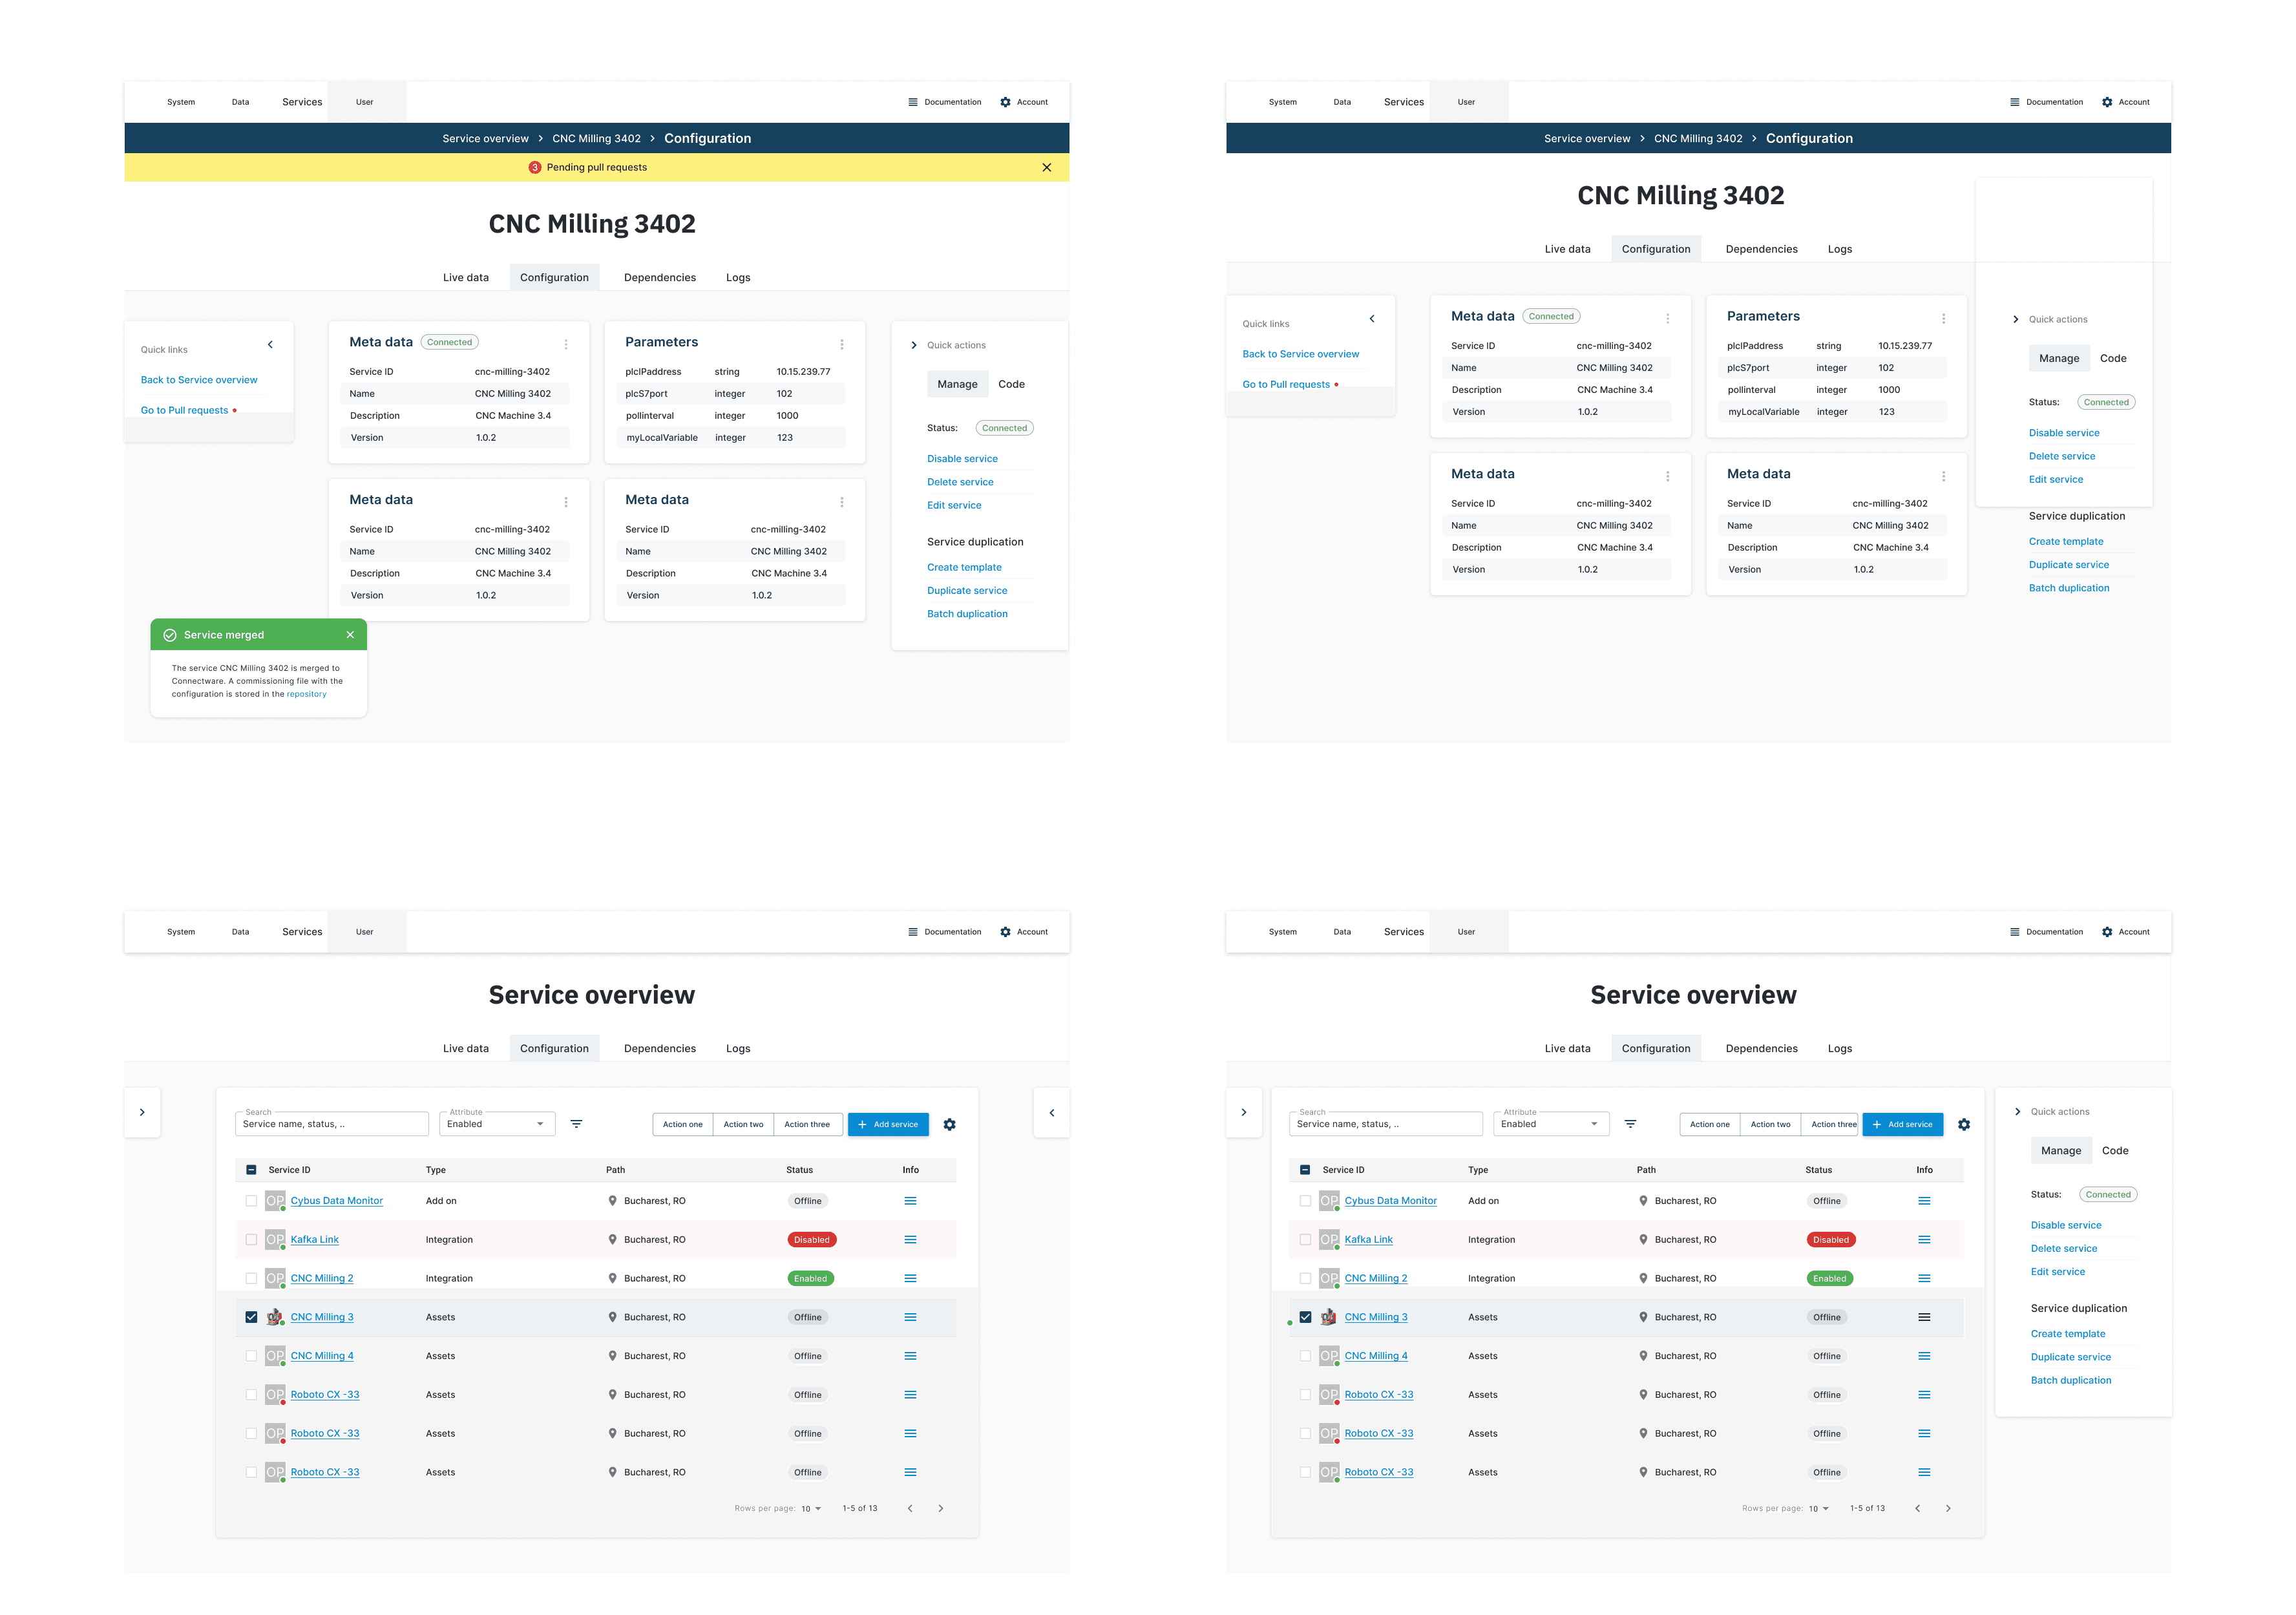This screenshot has height=1615, width=2296.
Task: Open Rows per page dropdown, bottom-left table
Action: 811,1508
